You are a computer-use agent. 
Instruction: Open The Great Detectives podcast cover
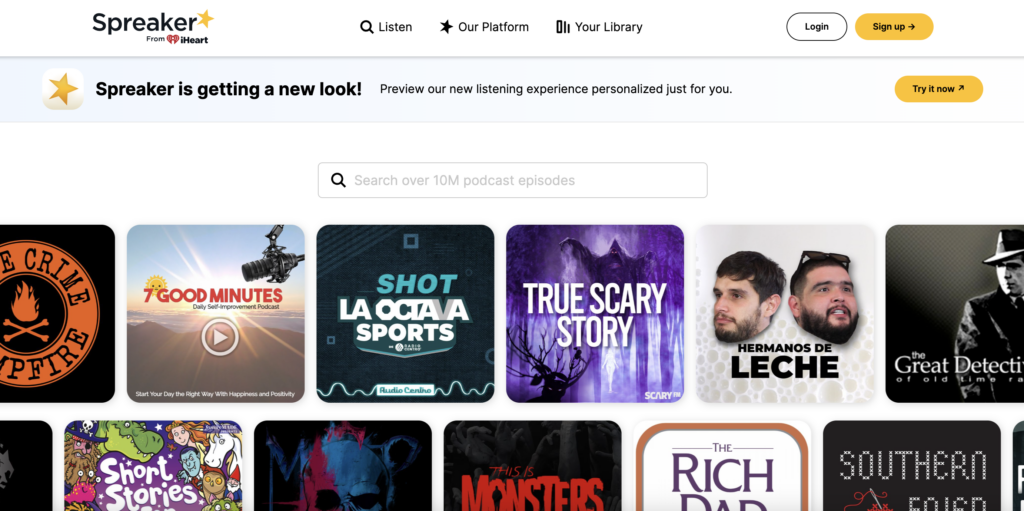tap(955, 313)
